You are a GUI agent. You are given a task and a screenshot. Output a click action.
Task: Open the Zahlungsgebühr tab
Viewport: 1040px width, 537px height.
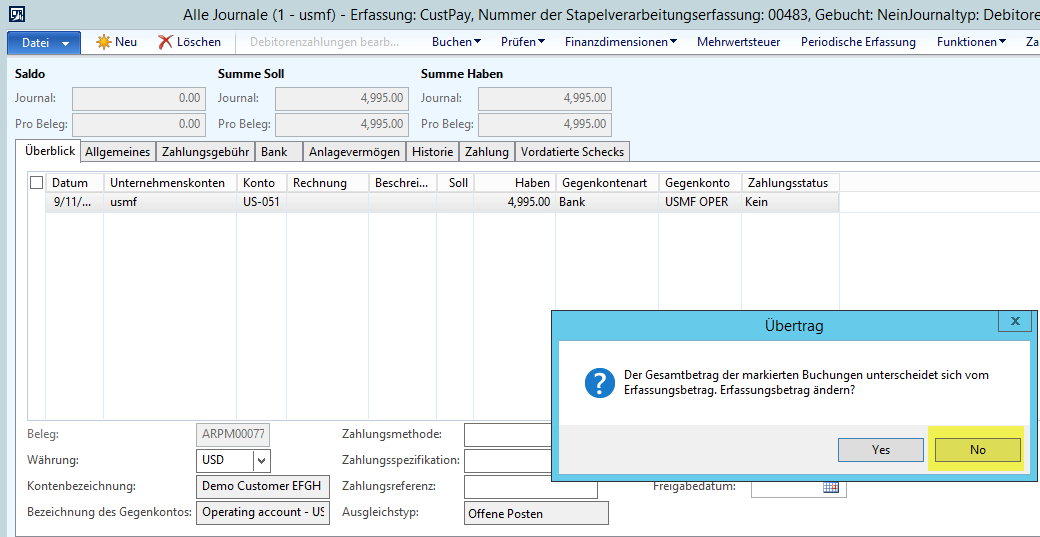point(205,152)
